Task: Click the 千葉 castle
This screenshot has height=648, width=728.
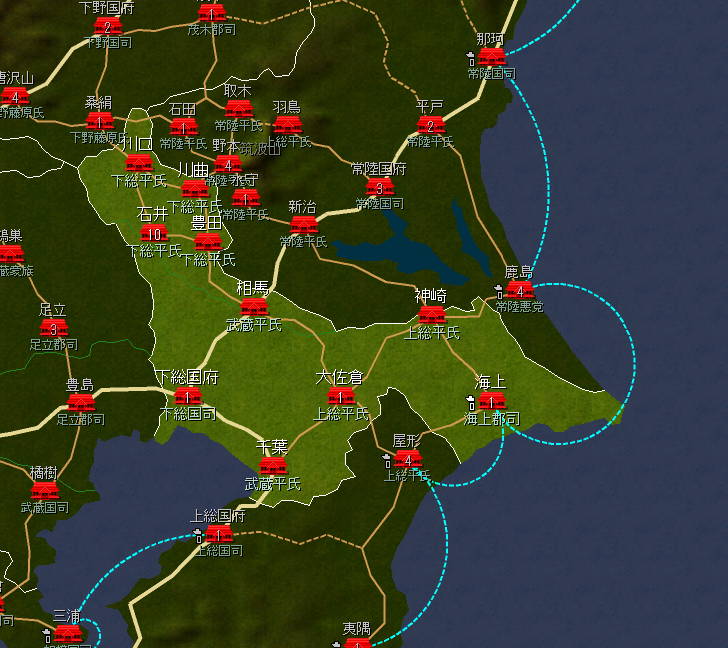Action: pyautogui.click(x=273, y=467)
